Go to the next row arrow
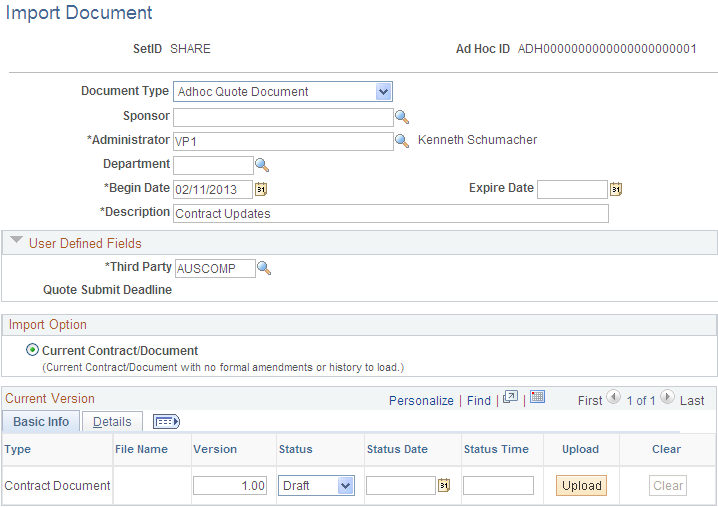718x507 pixels. click(667, 397)
